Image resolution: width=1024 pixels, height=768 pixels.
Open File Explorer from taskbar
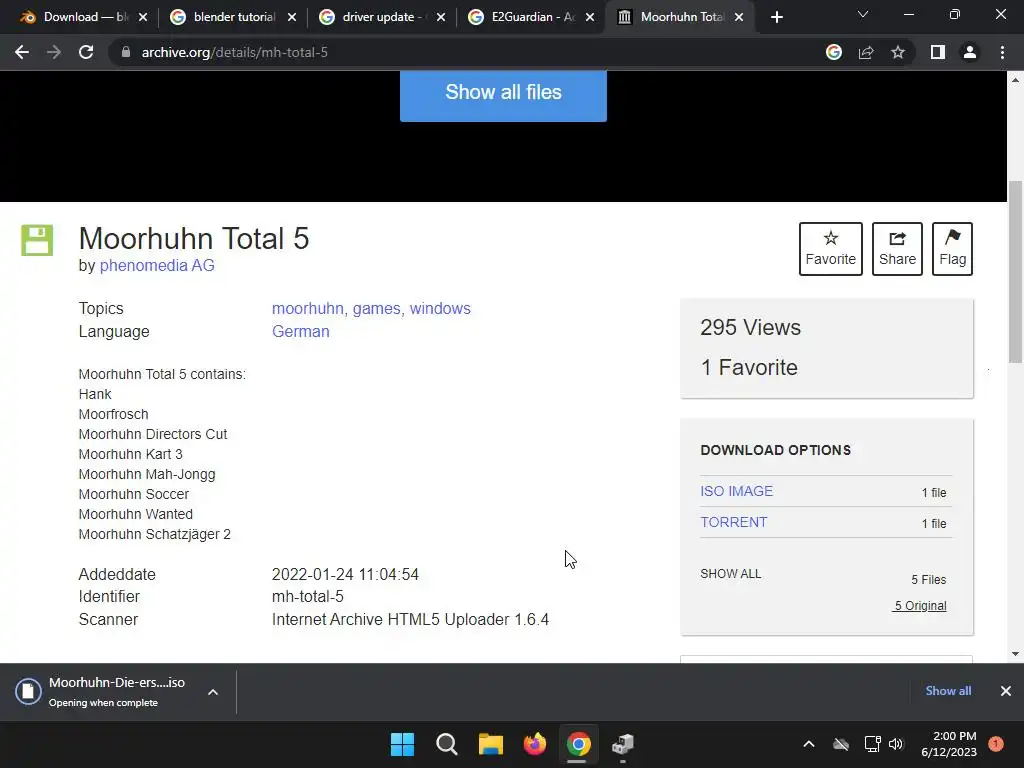click(490, 744)
